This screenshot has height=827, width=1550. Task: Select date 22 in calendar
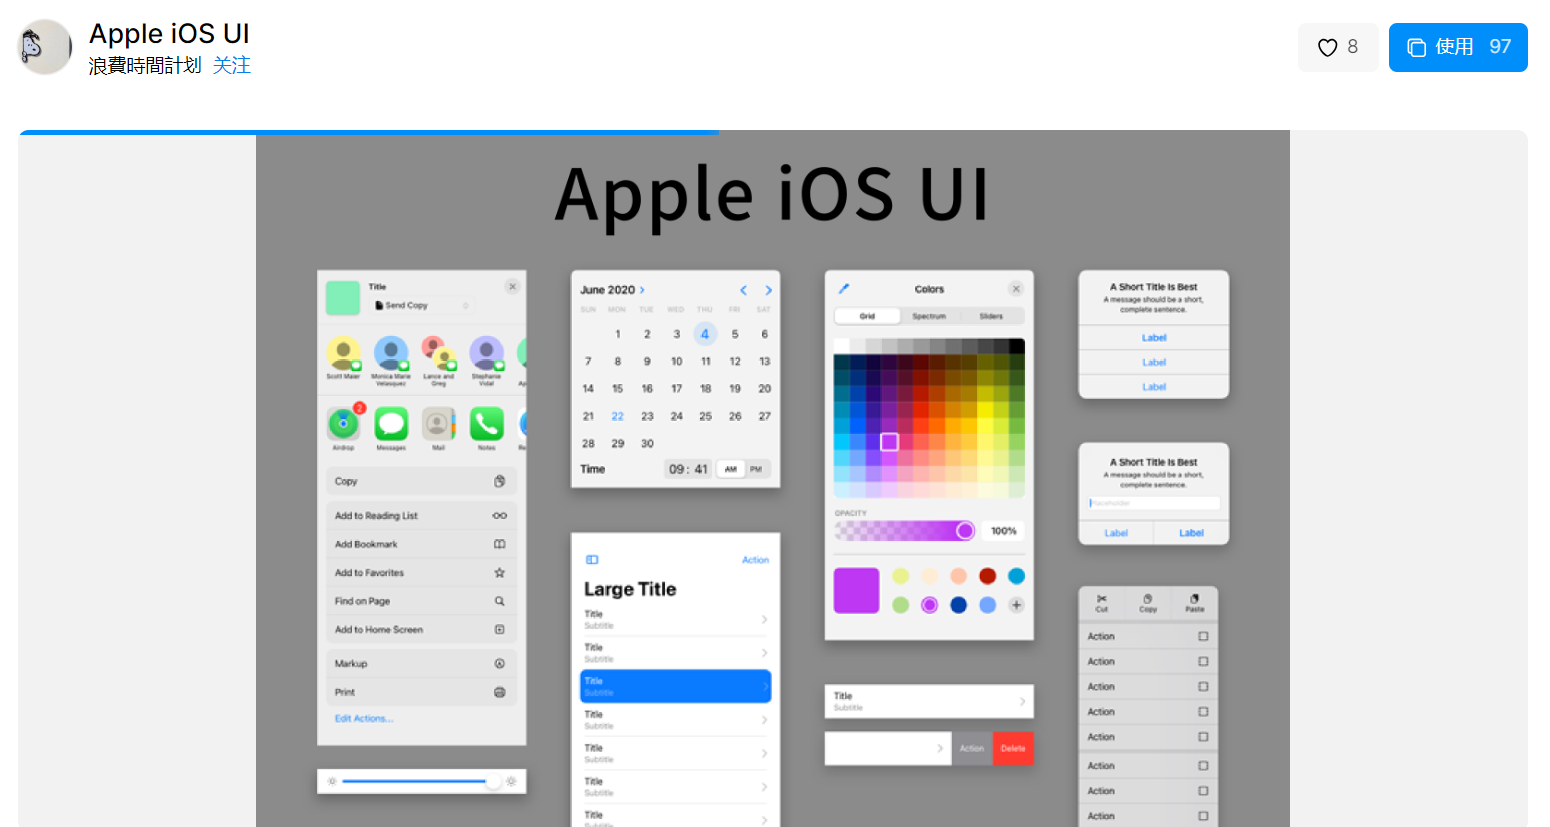click(x=617, y=416)
